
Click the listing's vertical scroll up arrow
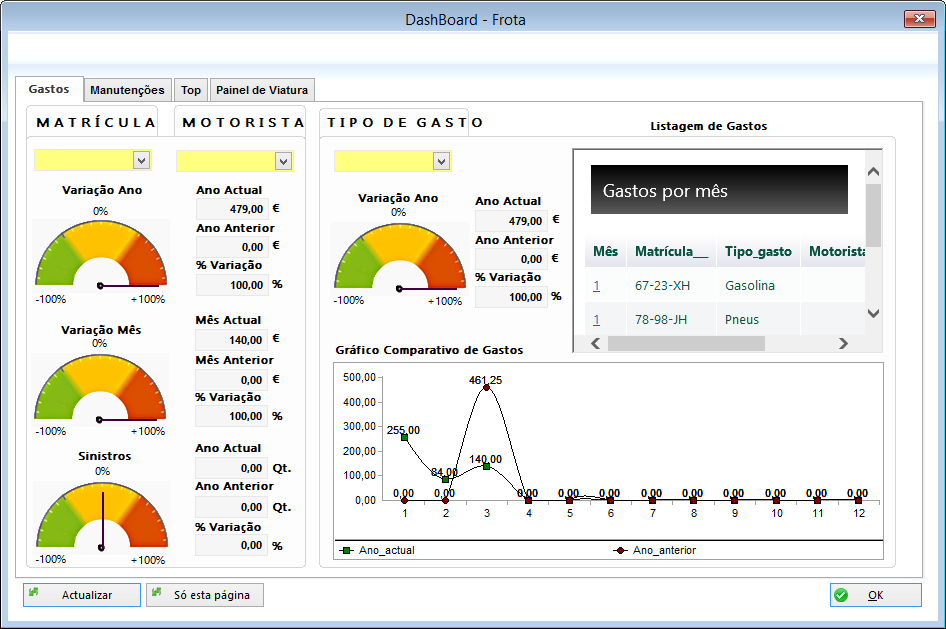[x=873, y=172]
